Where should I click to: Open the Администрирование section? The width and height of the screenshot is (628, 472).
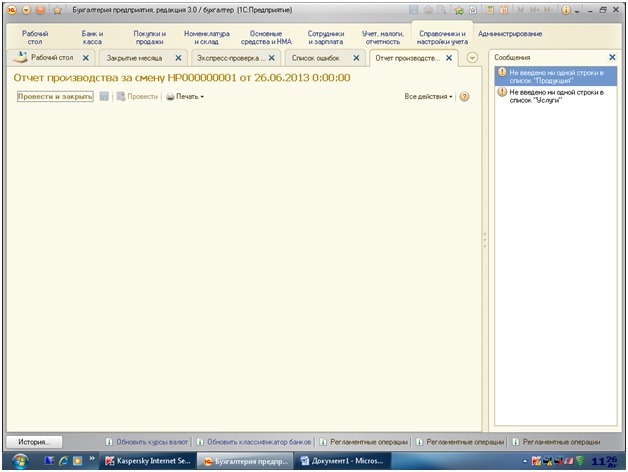pyautogui.click(x=510, y=34)
